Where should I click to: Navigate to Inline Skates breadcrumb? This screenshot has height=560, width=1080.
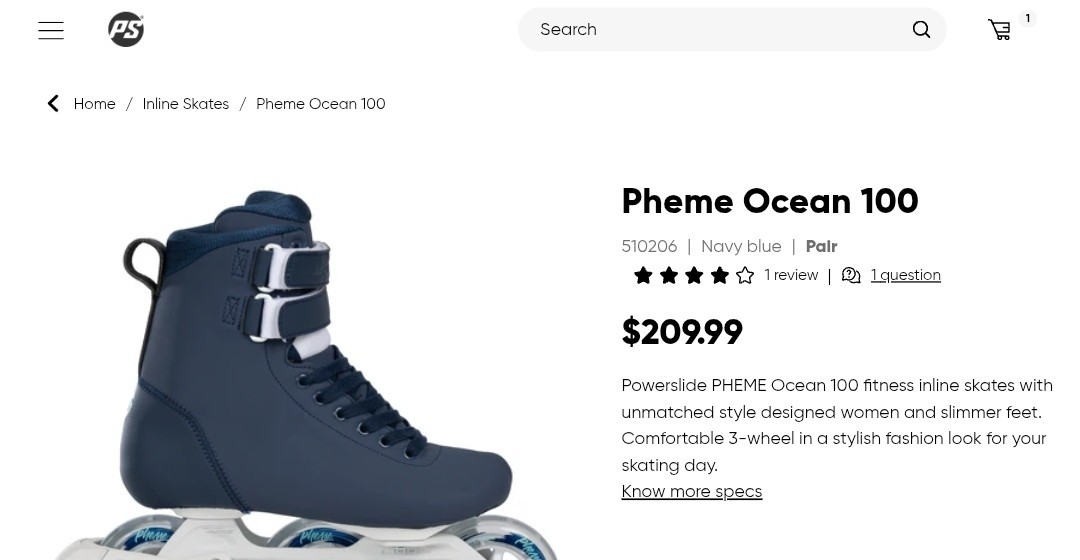pos(185,104)
